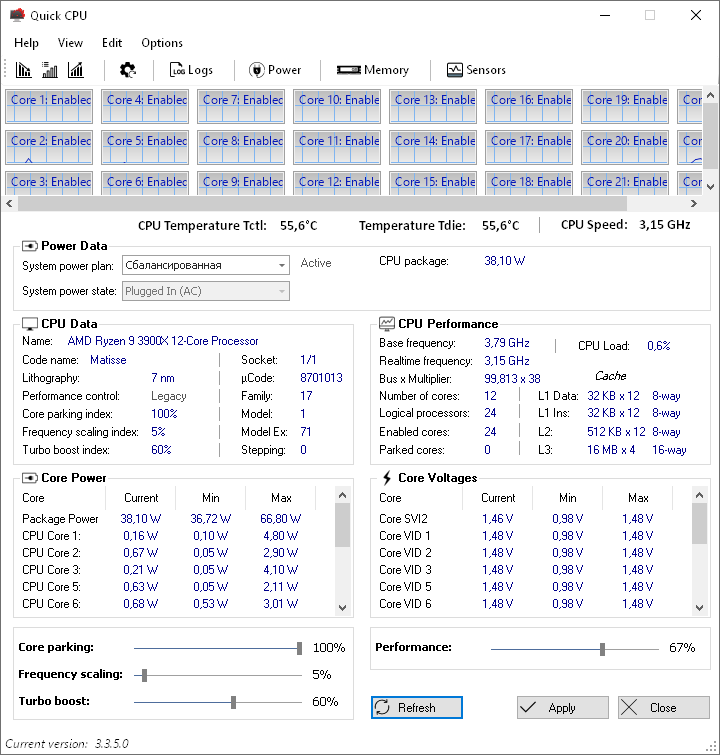Open settings via the gear toolbar icon

[128, 70]
